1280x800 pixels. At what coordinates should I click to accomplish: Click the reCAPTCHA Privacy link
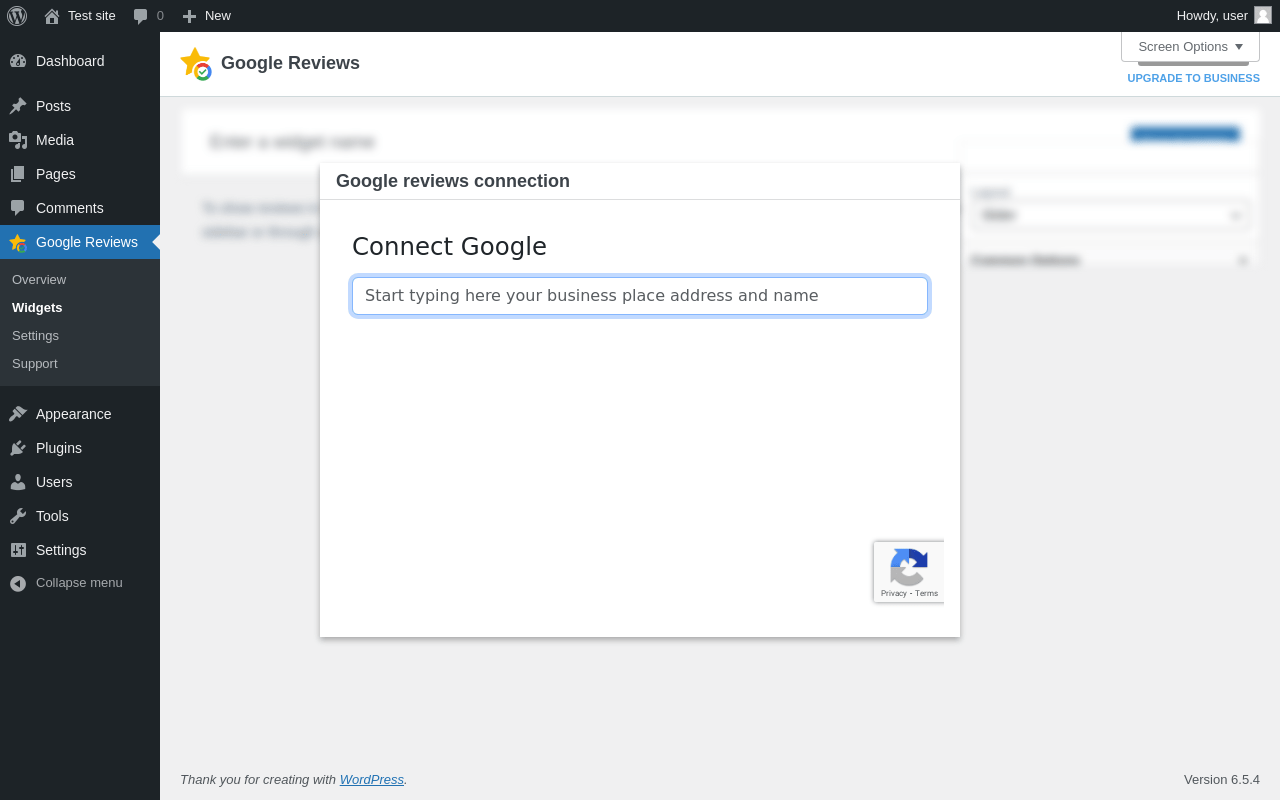(x=894, y=593)
